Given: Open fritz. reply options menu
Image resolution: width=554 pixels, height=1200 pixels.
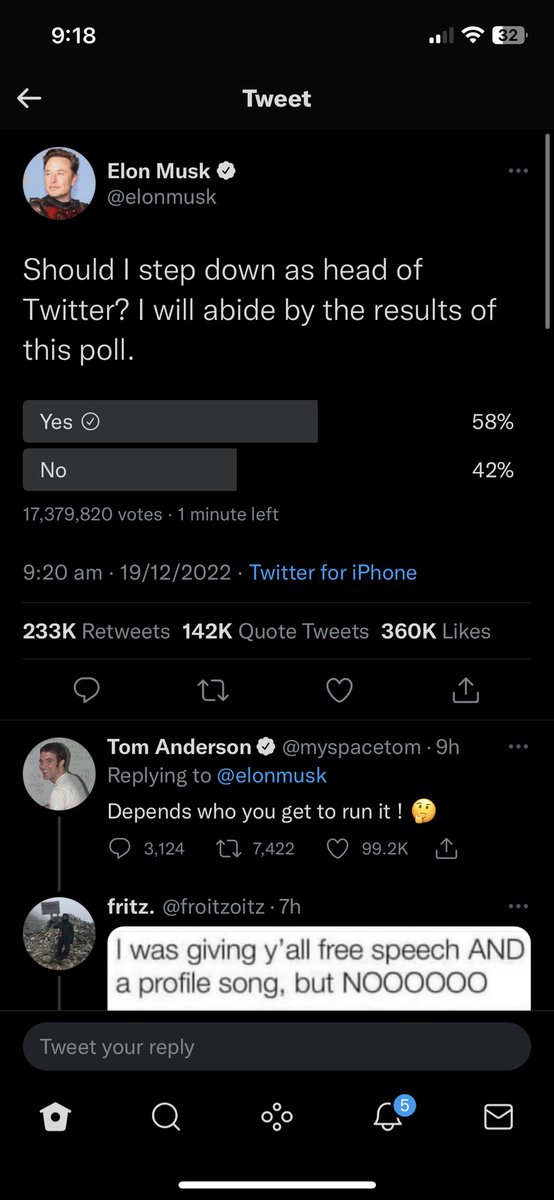Looking at the screenshot, I should point(517,907).
